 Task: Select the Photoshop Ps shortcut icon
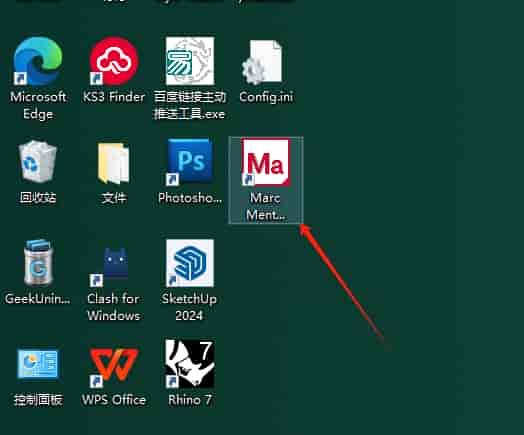point(189,162)
